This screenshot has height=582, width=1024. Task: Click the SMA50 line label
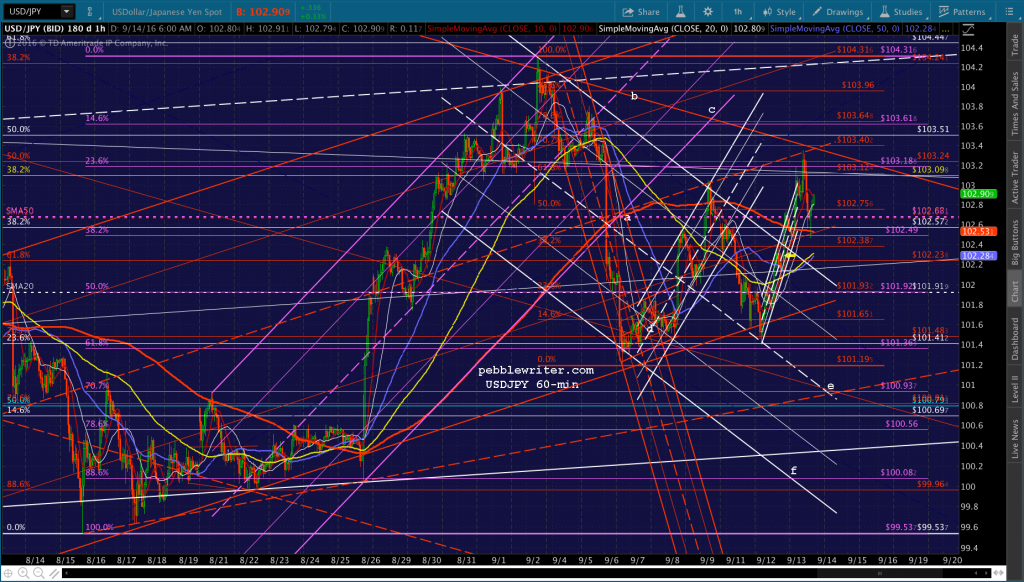coord(20,211)
